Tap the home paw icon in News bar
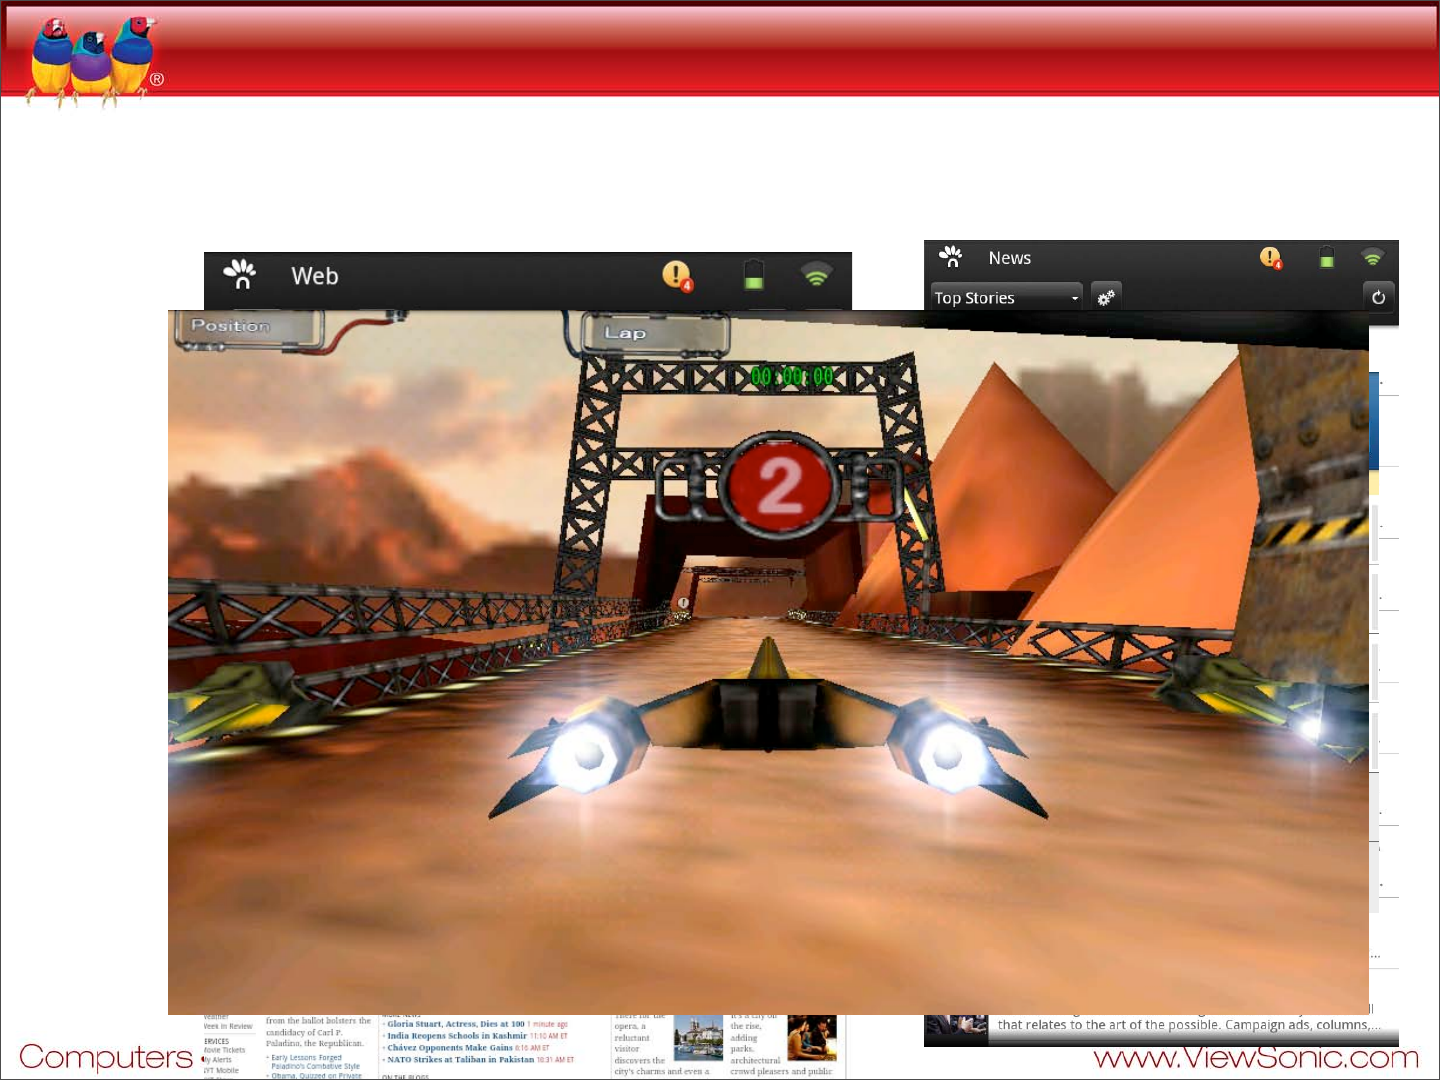1440x1080 pixels. point(950,257)
